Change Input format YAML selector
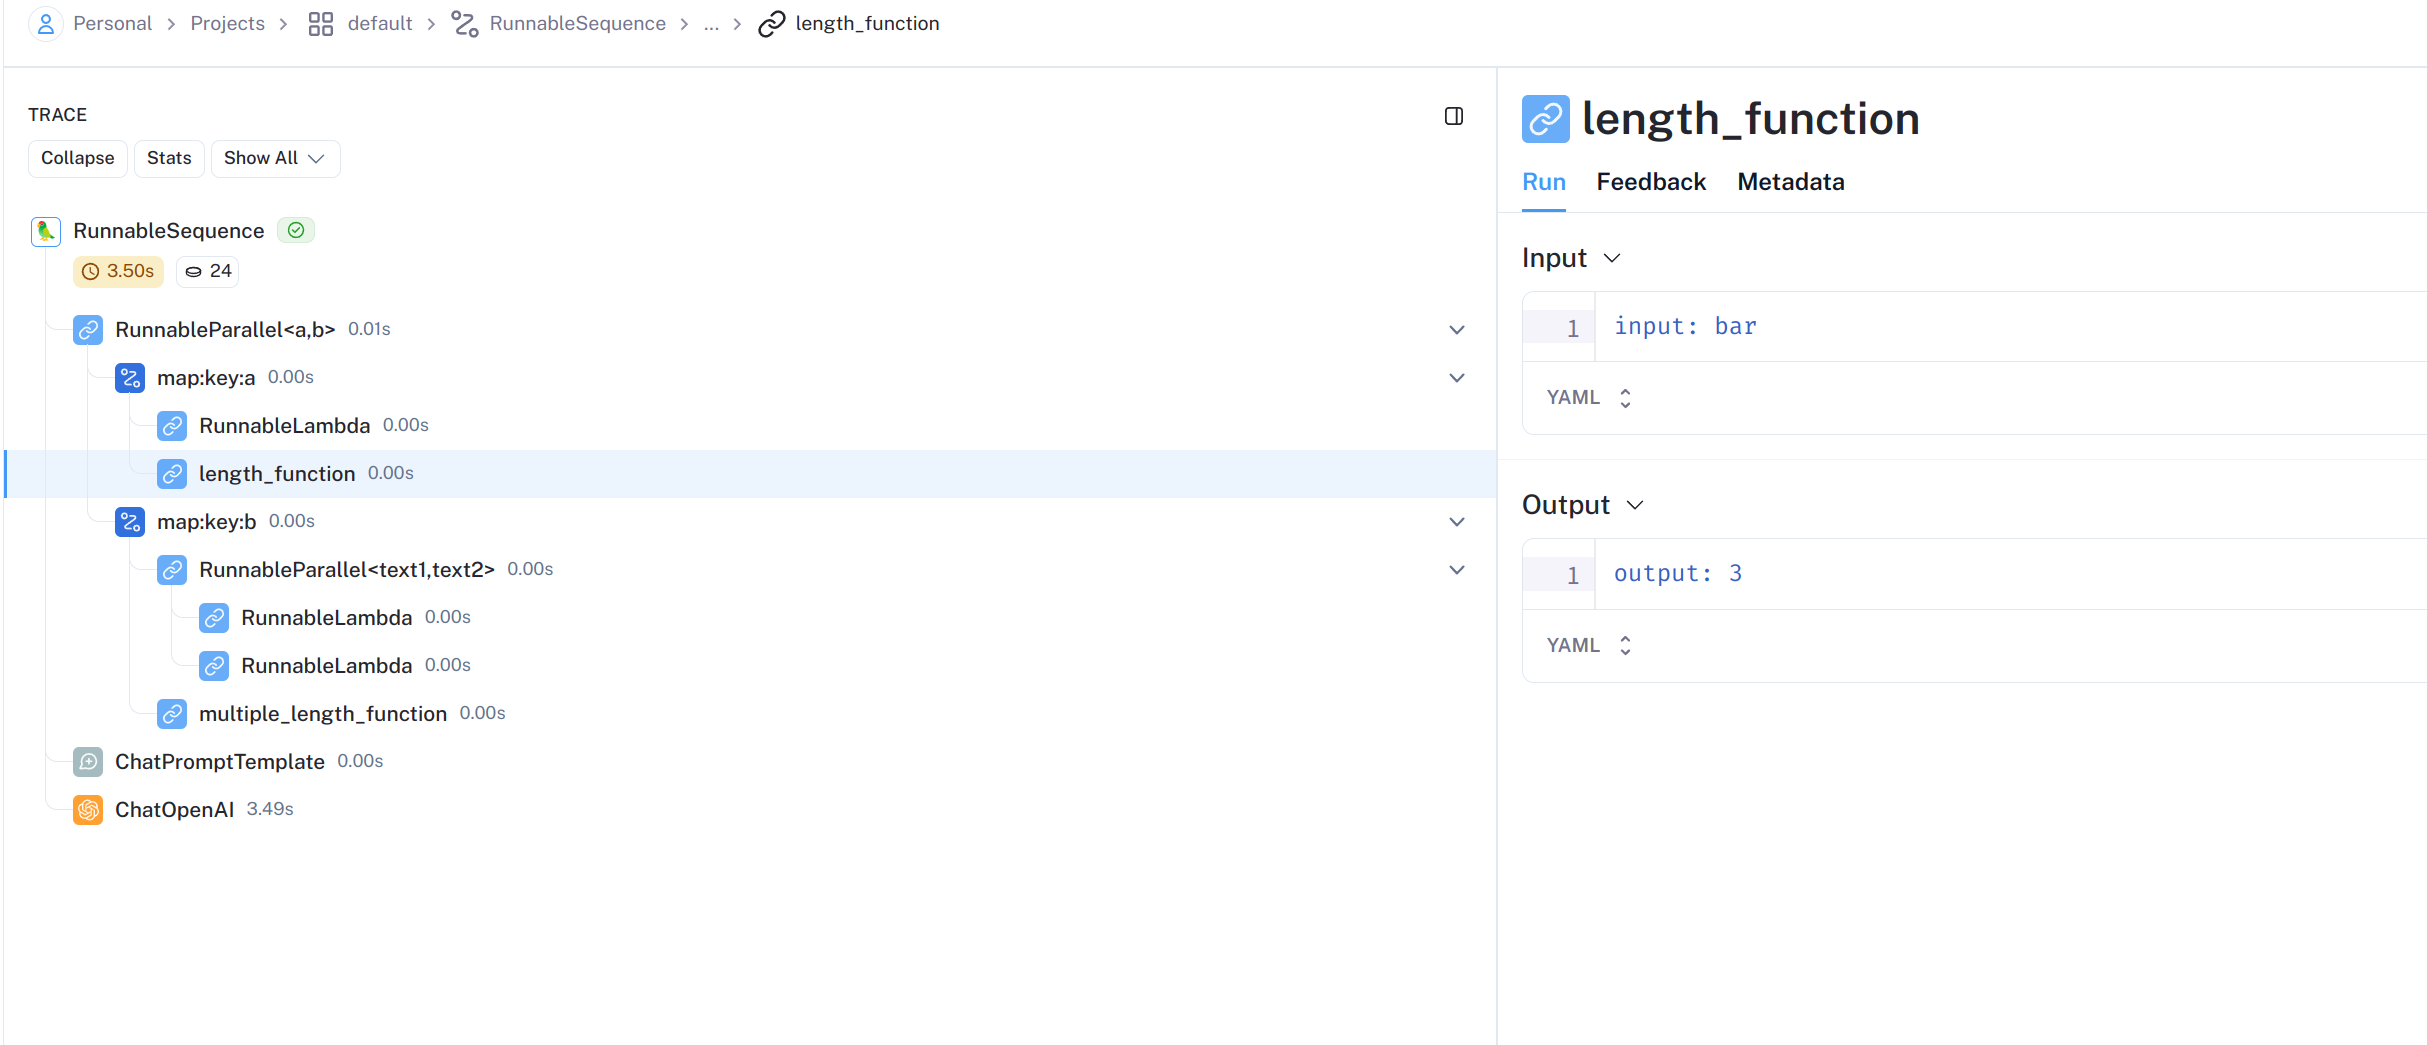Viewport: 2427px width, 1045px height. coord(1589,398)
